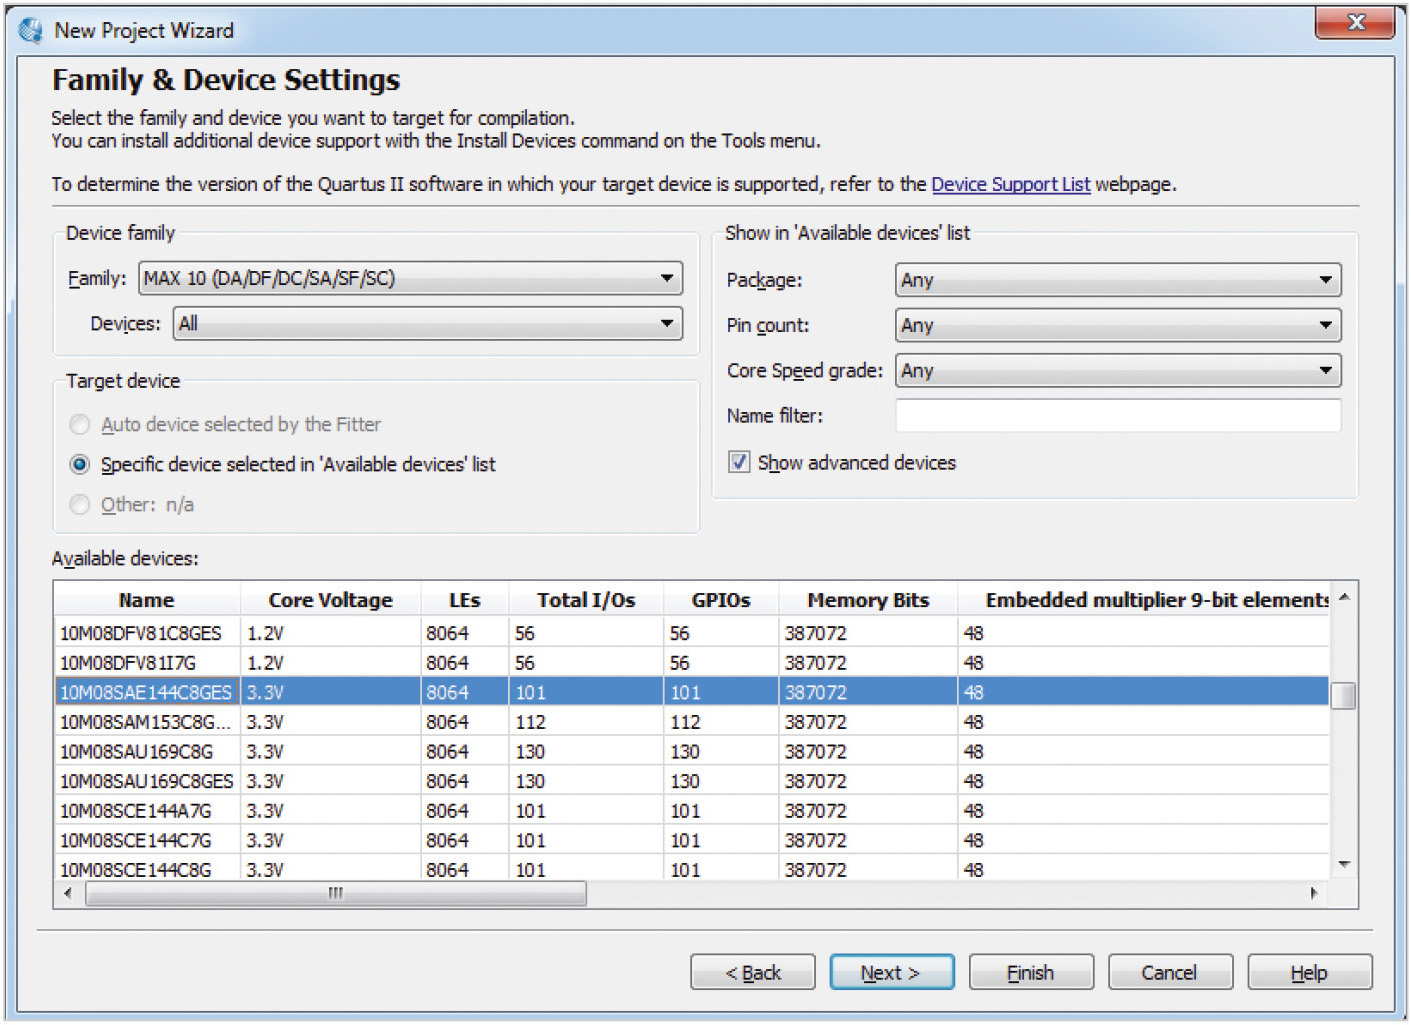The width and height of the screenshot is (1411, 1025).
Task: Click the Finish button
Action: (x=1030, y=972)
